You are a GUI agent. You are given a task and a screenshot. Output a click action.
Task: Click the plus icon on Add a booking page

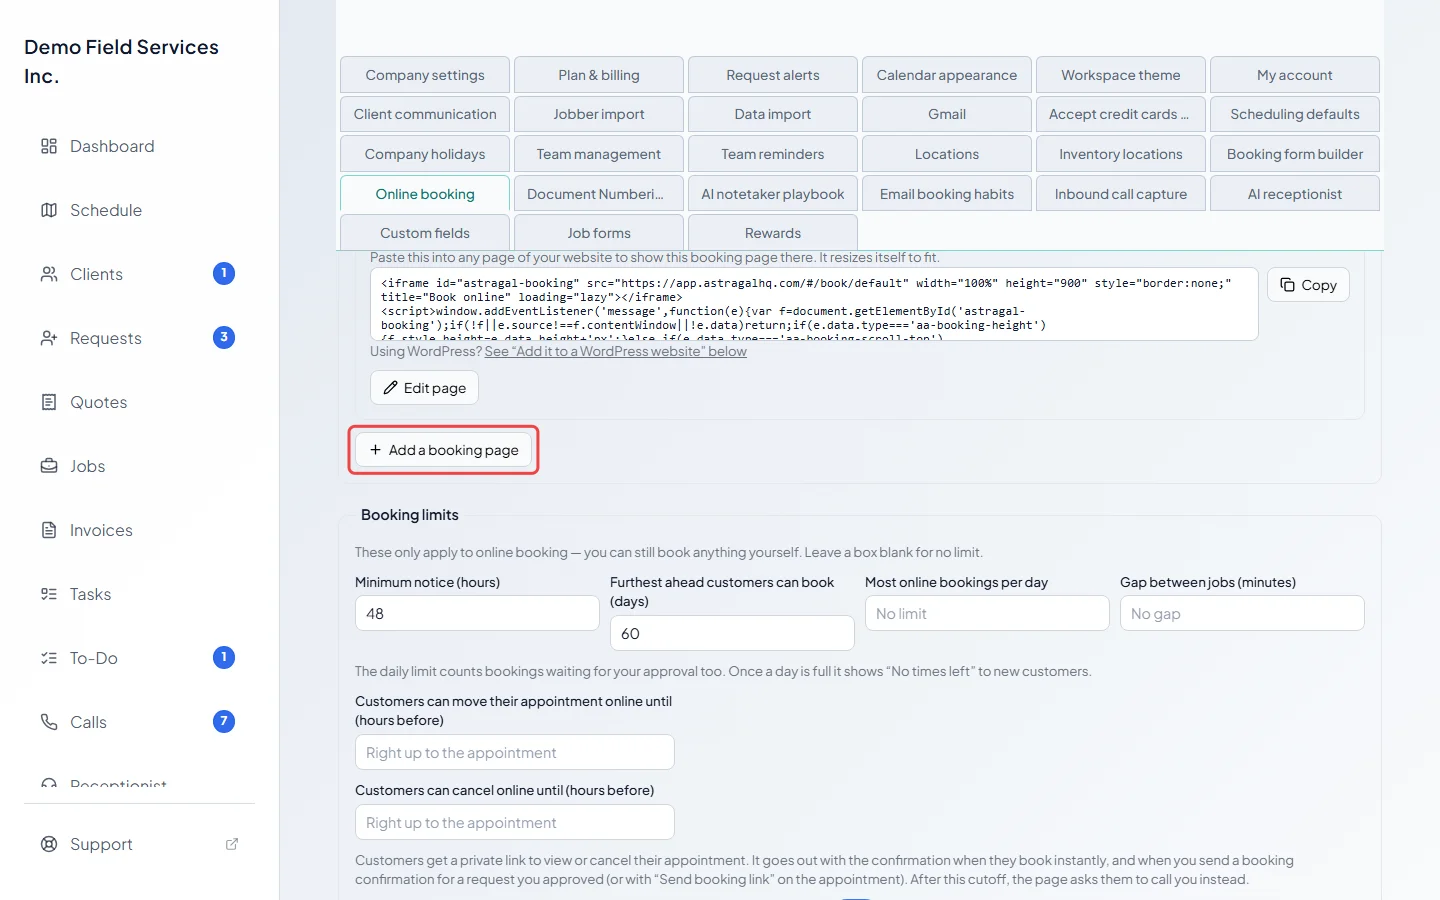[376, 450]
